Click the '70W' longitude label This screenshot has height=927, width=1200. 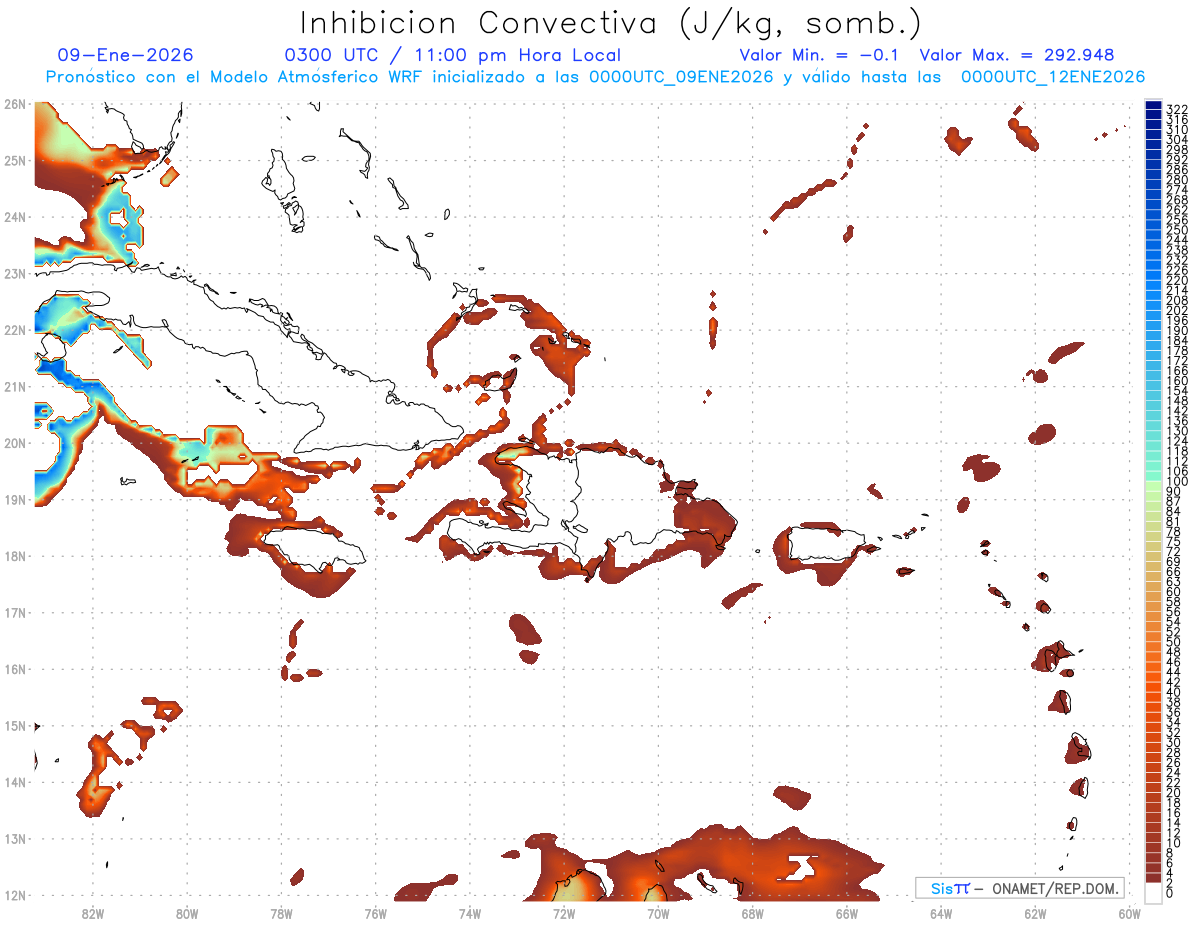(x=658, y=913)
